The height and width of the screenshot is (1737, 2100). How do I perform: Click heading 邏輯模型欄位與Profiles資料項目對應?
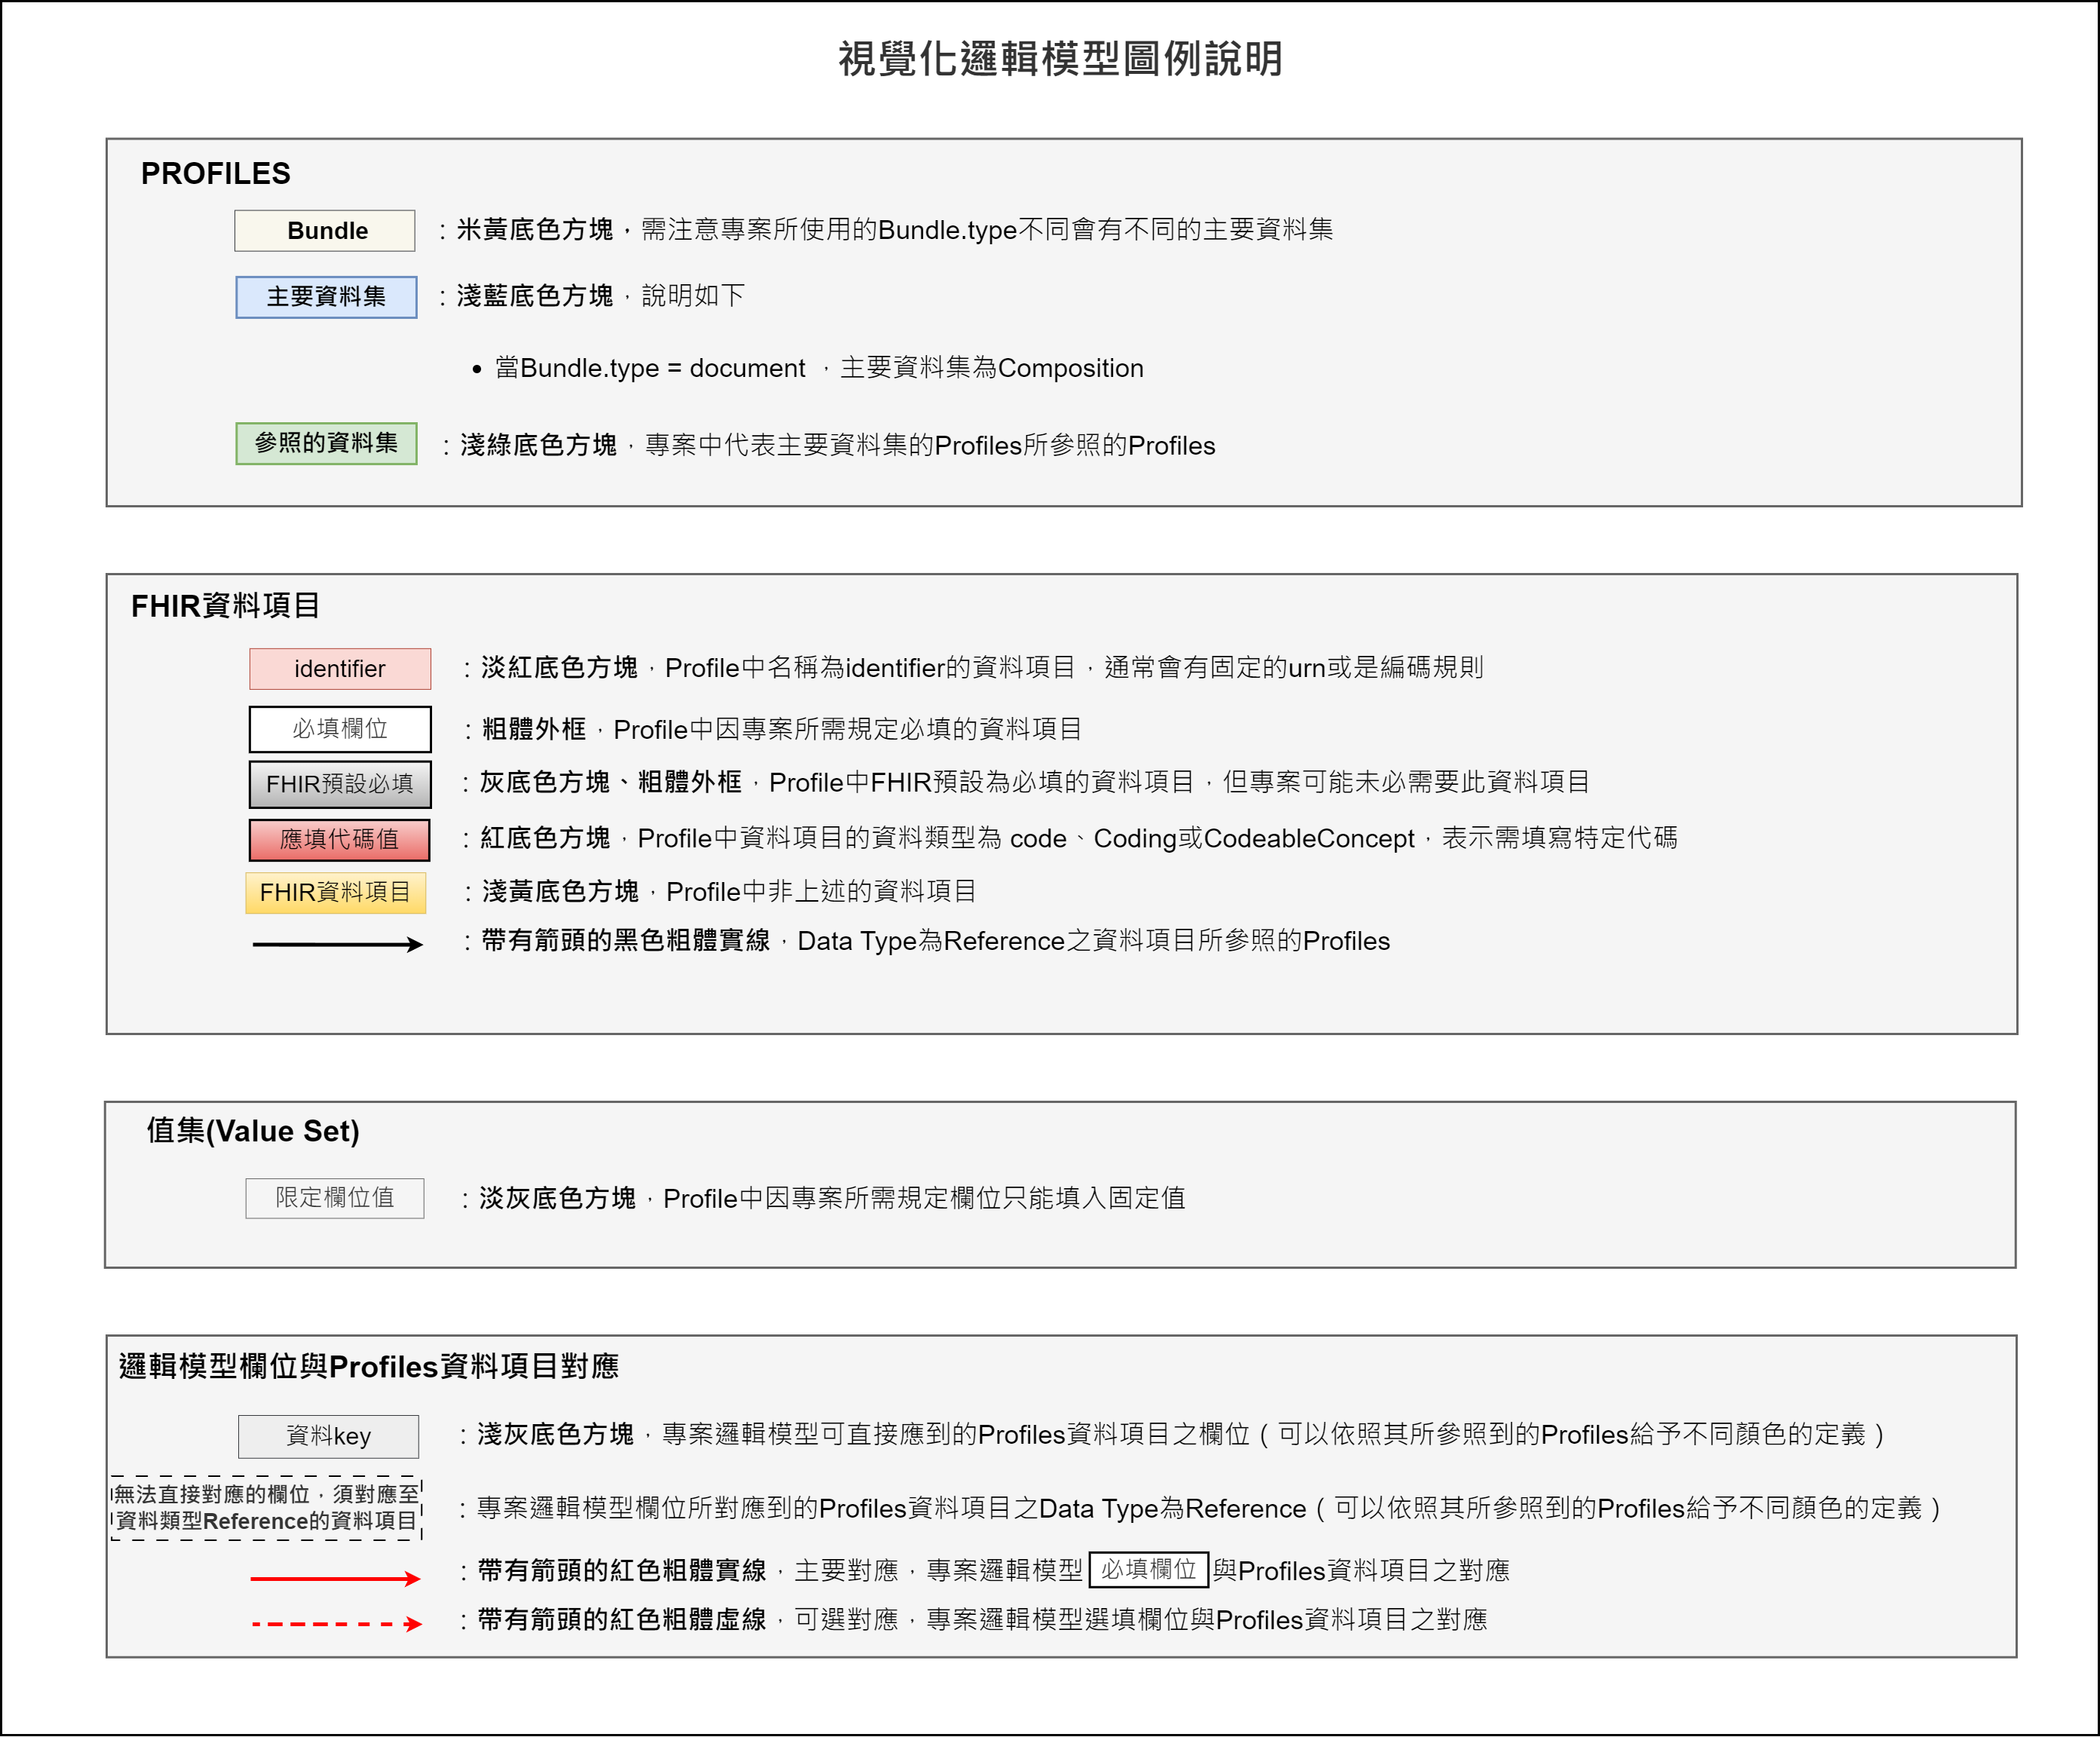(369, 1366)
